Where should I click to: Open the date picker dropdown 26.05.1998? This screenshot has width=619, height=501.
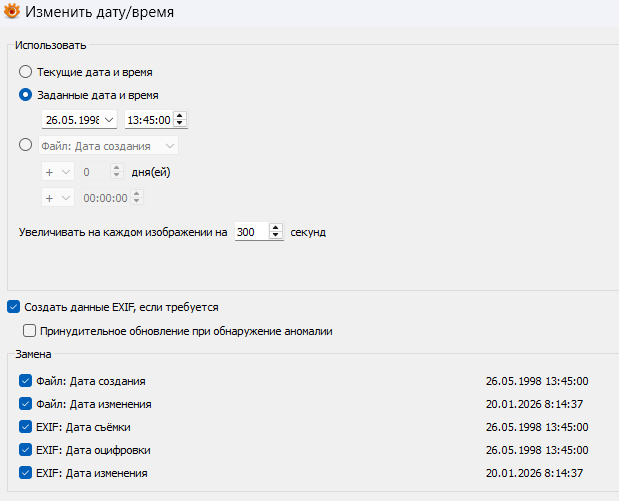click(x=108, y=120)
